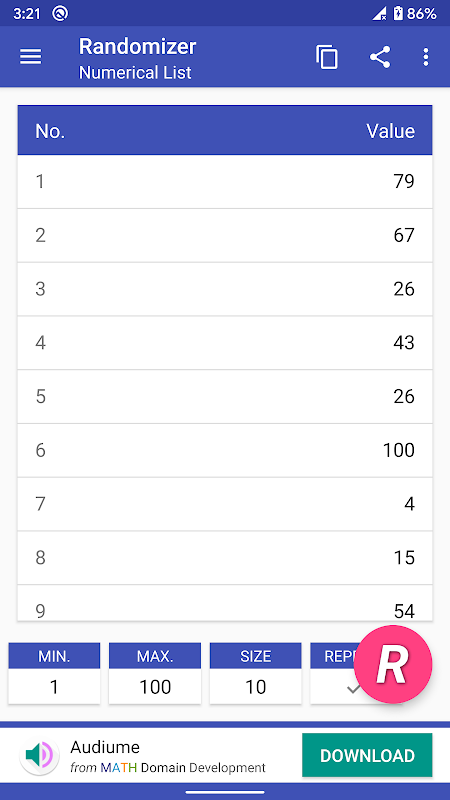Screen dimensions: 450x800
Task: Select row 1 with value 79
Action: [x=225, y=182]
